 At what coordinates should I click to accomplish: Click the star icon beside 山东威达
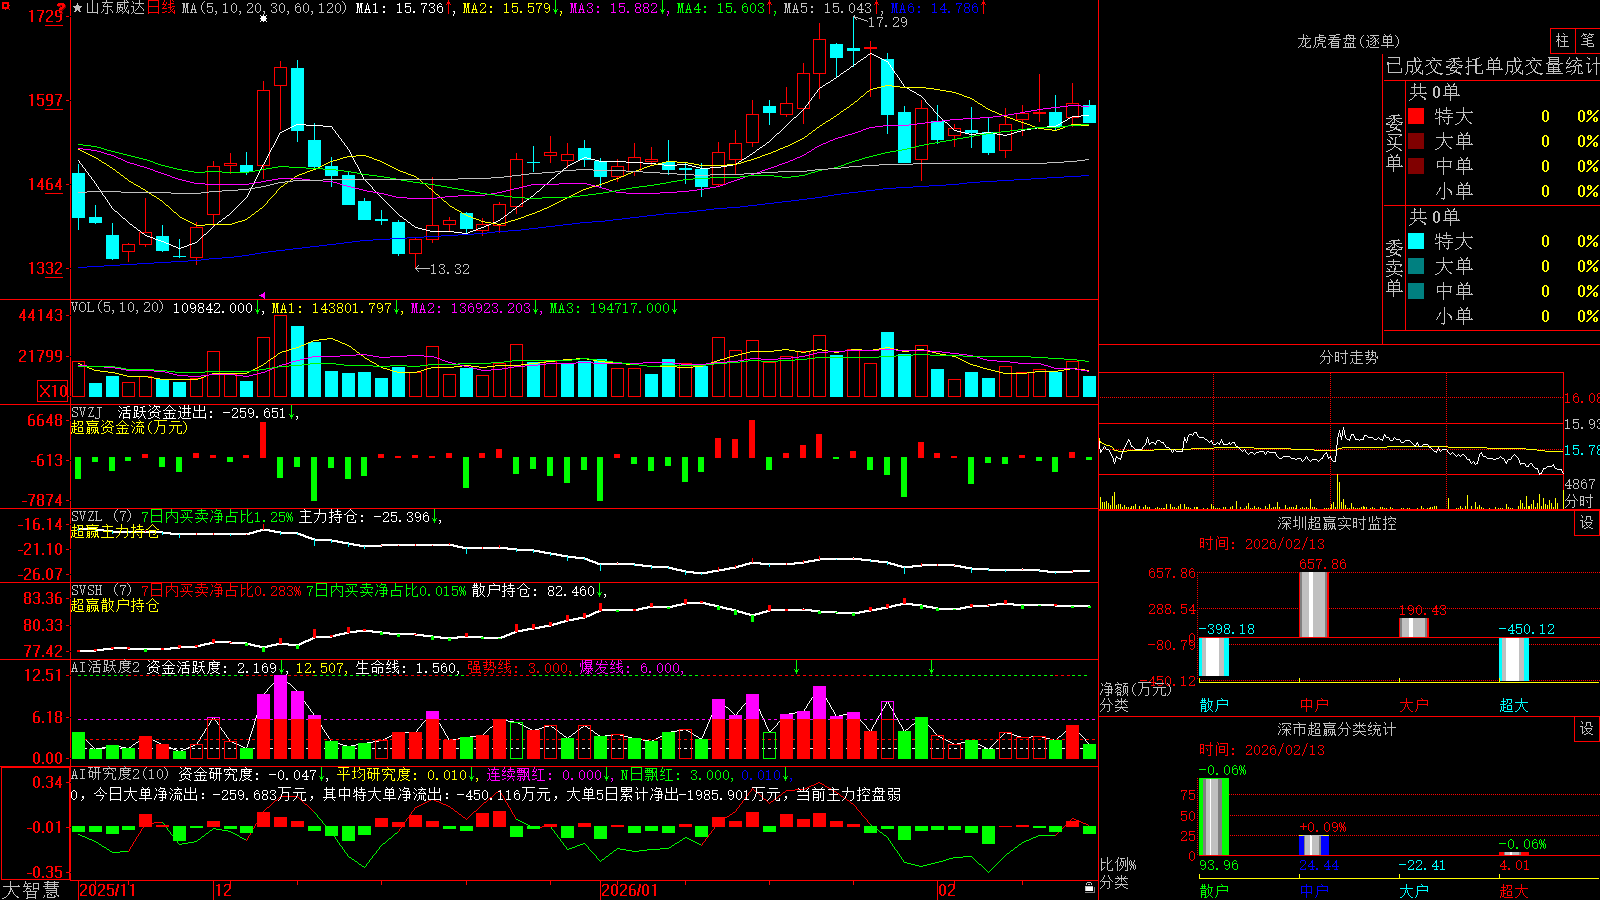[77, 8]
